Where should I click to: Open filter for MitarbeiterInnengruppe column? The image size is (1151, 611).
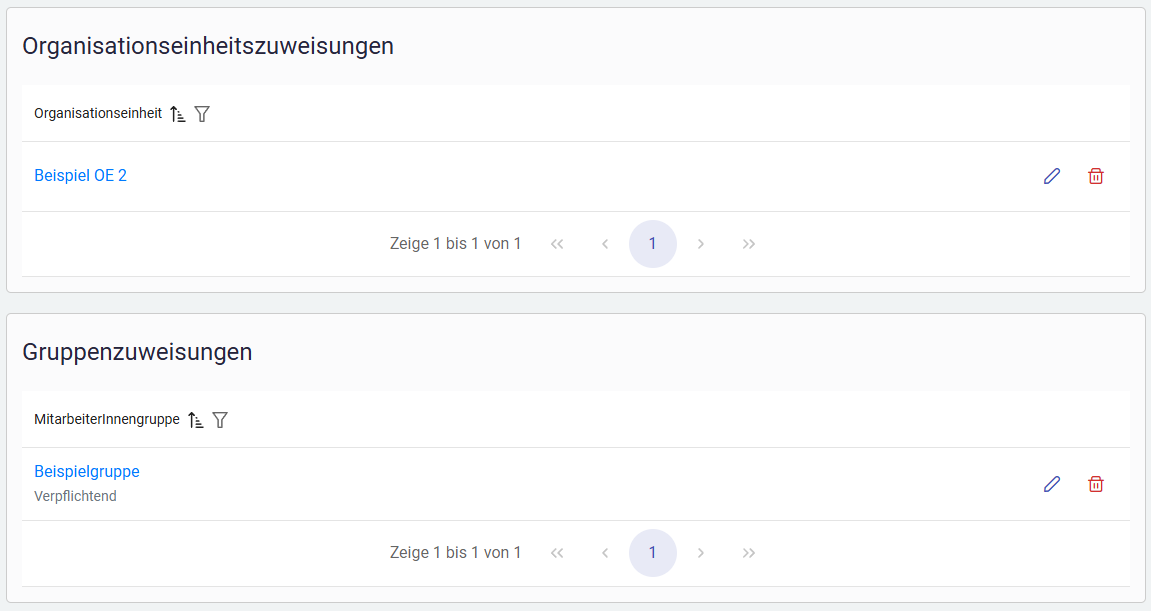(220, 420)
